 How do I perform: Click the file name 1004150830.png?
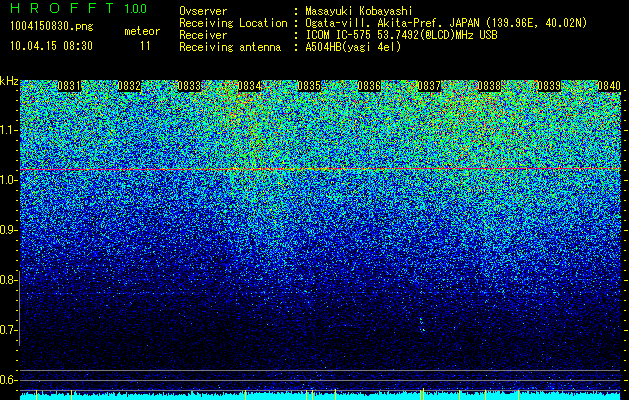[52, 27]
